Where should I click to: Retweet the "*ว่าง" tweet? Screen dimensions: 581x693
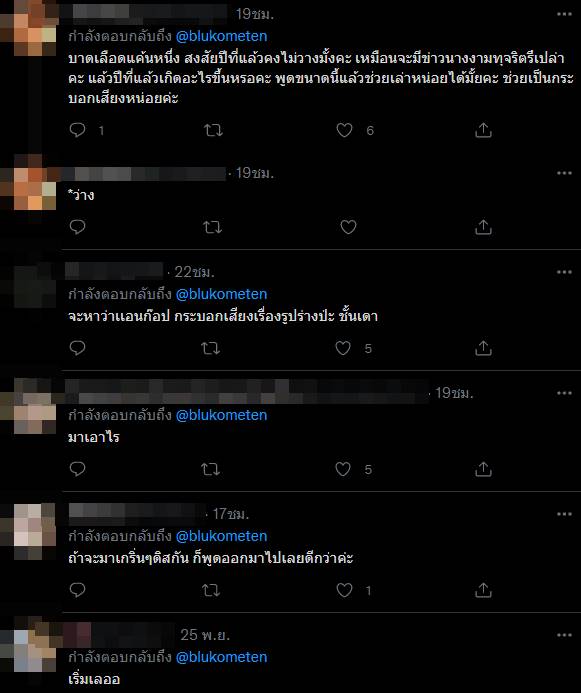click(213, 227)
